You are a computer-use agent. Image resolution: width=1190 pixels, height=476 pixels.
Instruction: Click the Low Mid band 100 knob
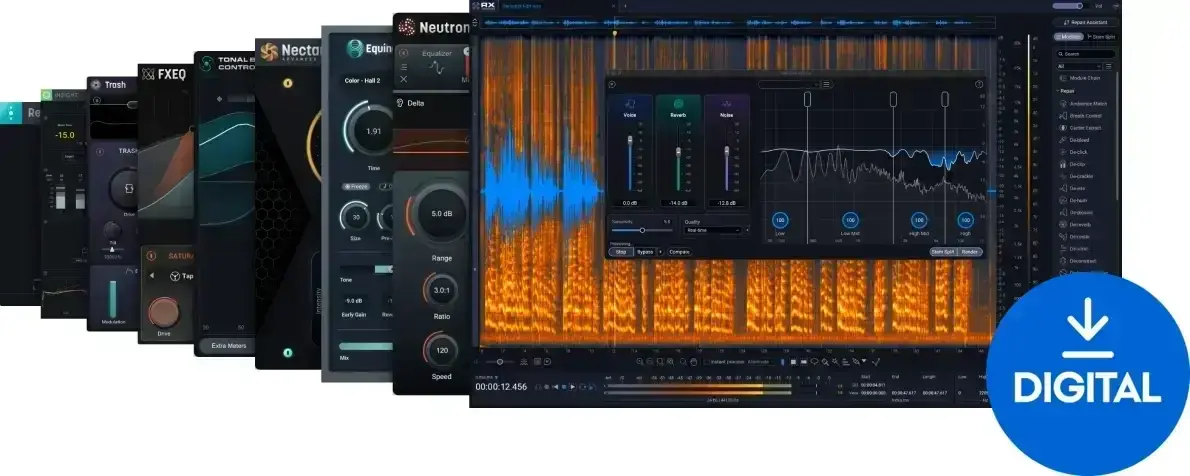coord(850,220)
